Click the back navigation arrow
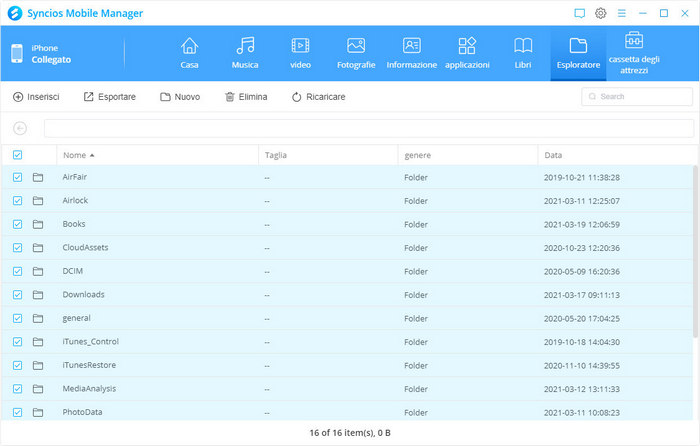700x446 pixels. coord(20,129)
